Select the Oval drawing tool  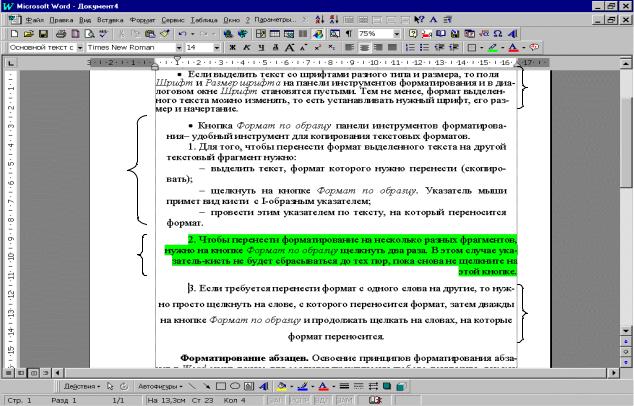(x=235, y=386)
